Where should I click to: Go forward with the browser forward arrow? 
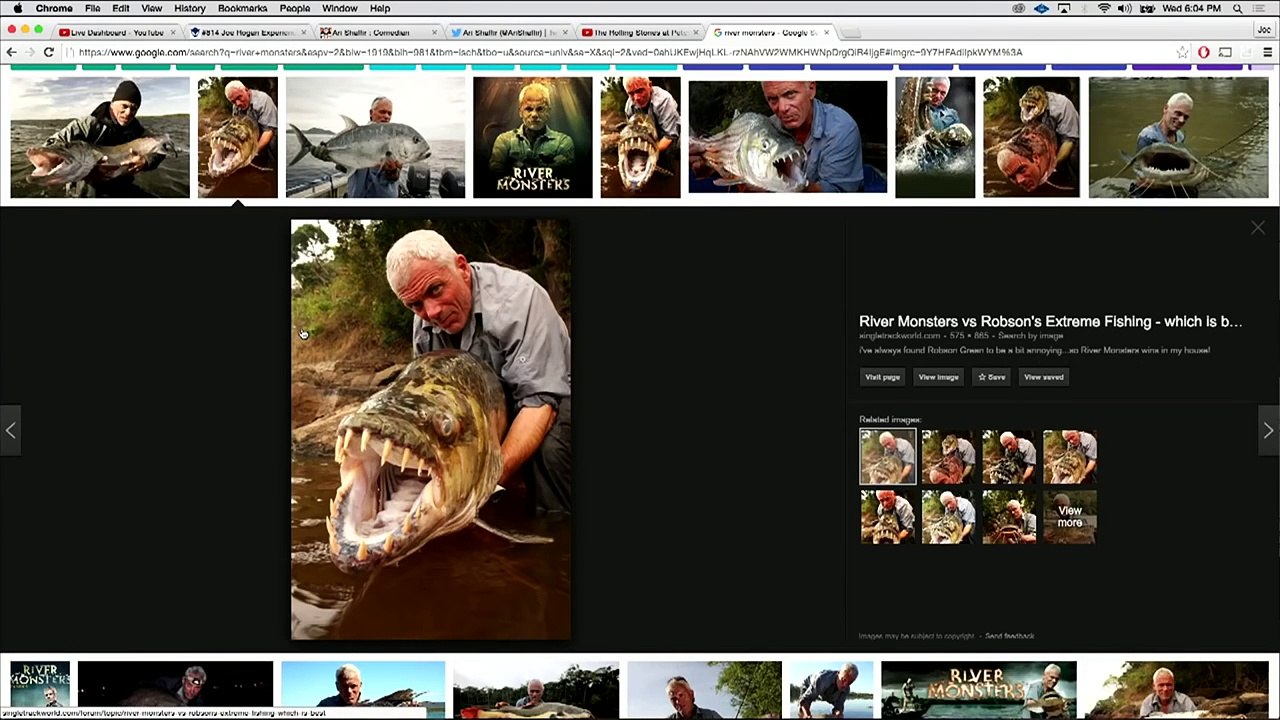point(29,52)
